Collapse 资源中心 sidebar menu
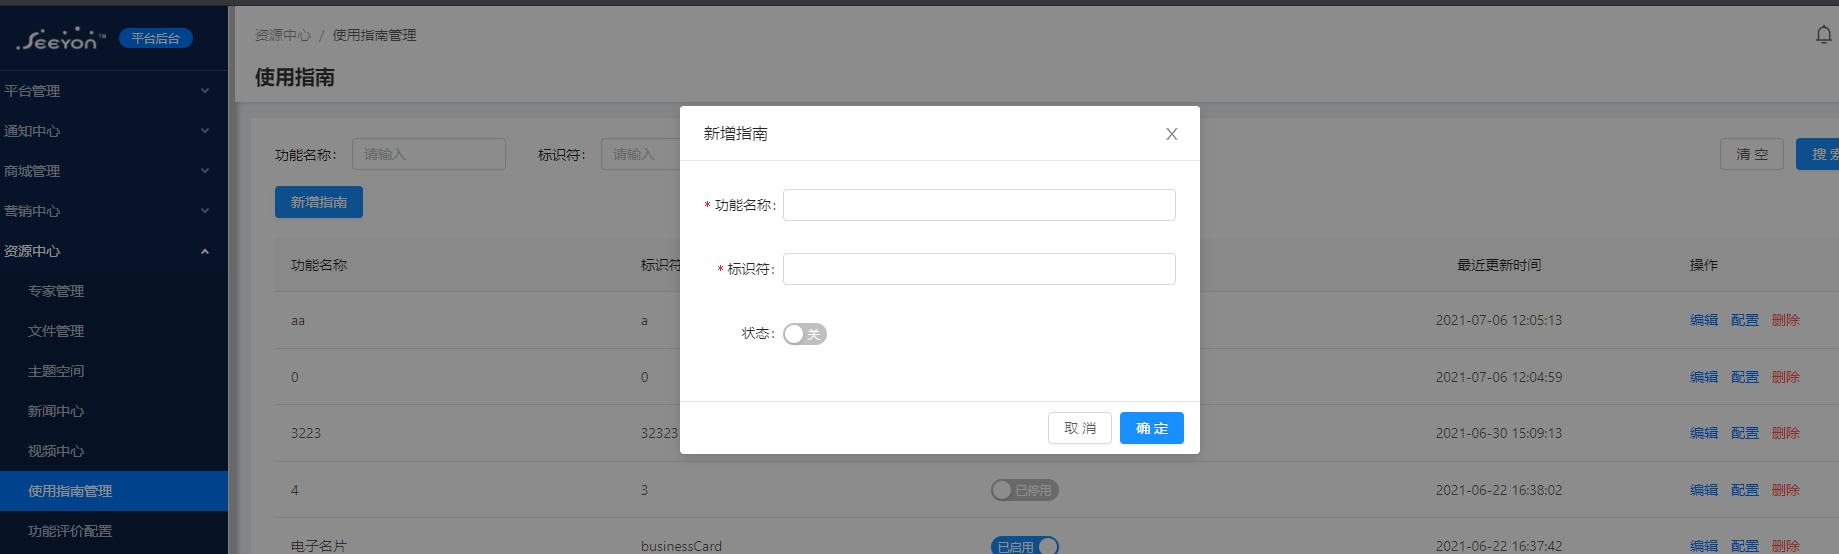The image size is (1839, 554). [114, 251]
